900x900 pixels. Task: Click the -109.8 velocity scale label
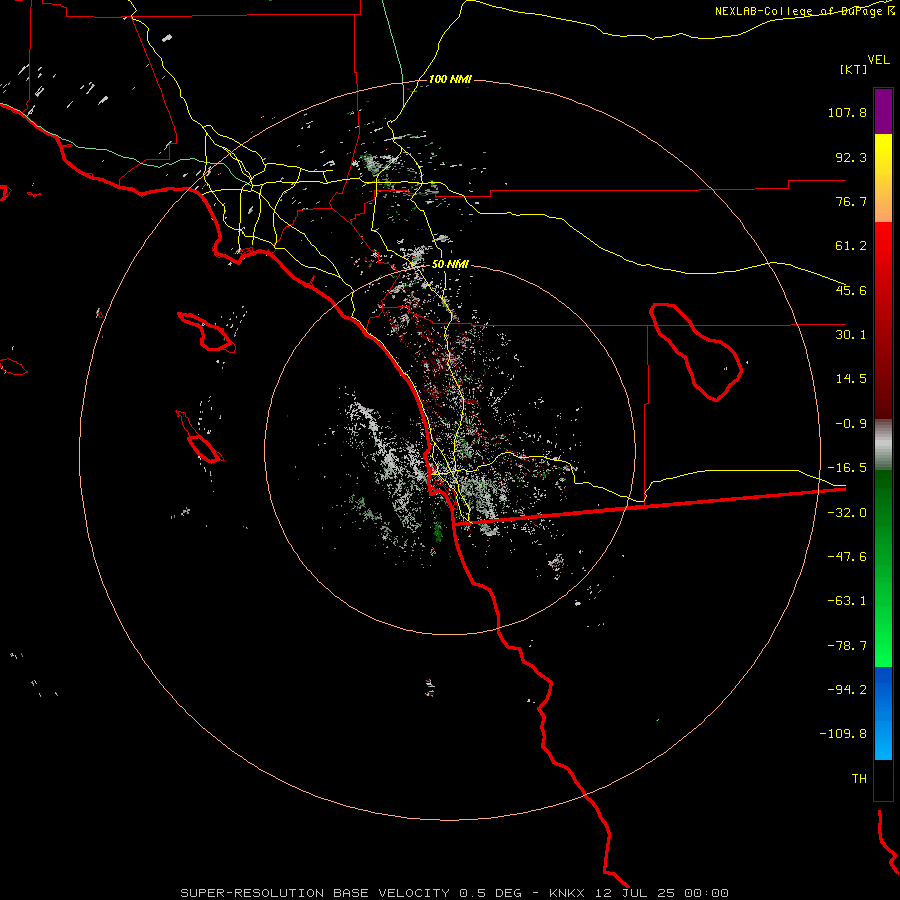[843, 734]
